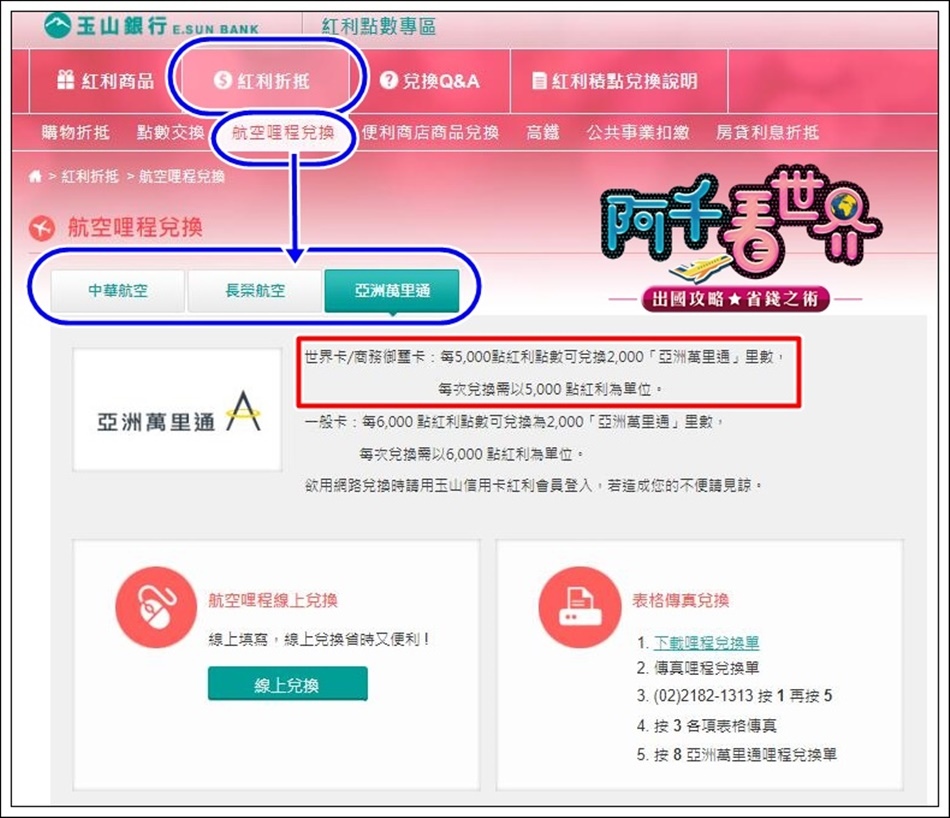The image size is (950, 818).
Task: Click the 紅利點數專區 header title
Action: [x=379, y=27]
